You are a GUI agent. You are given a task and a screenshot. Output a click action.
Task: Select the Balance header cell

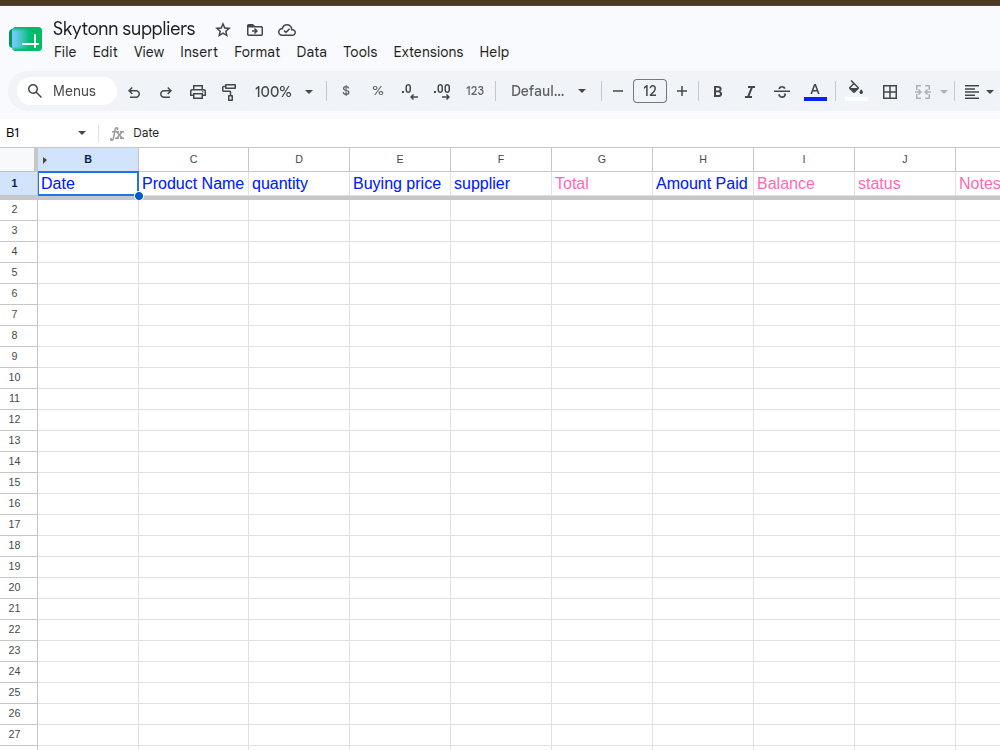(804, 184)
